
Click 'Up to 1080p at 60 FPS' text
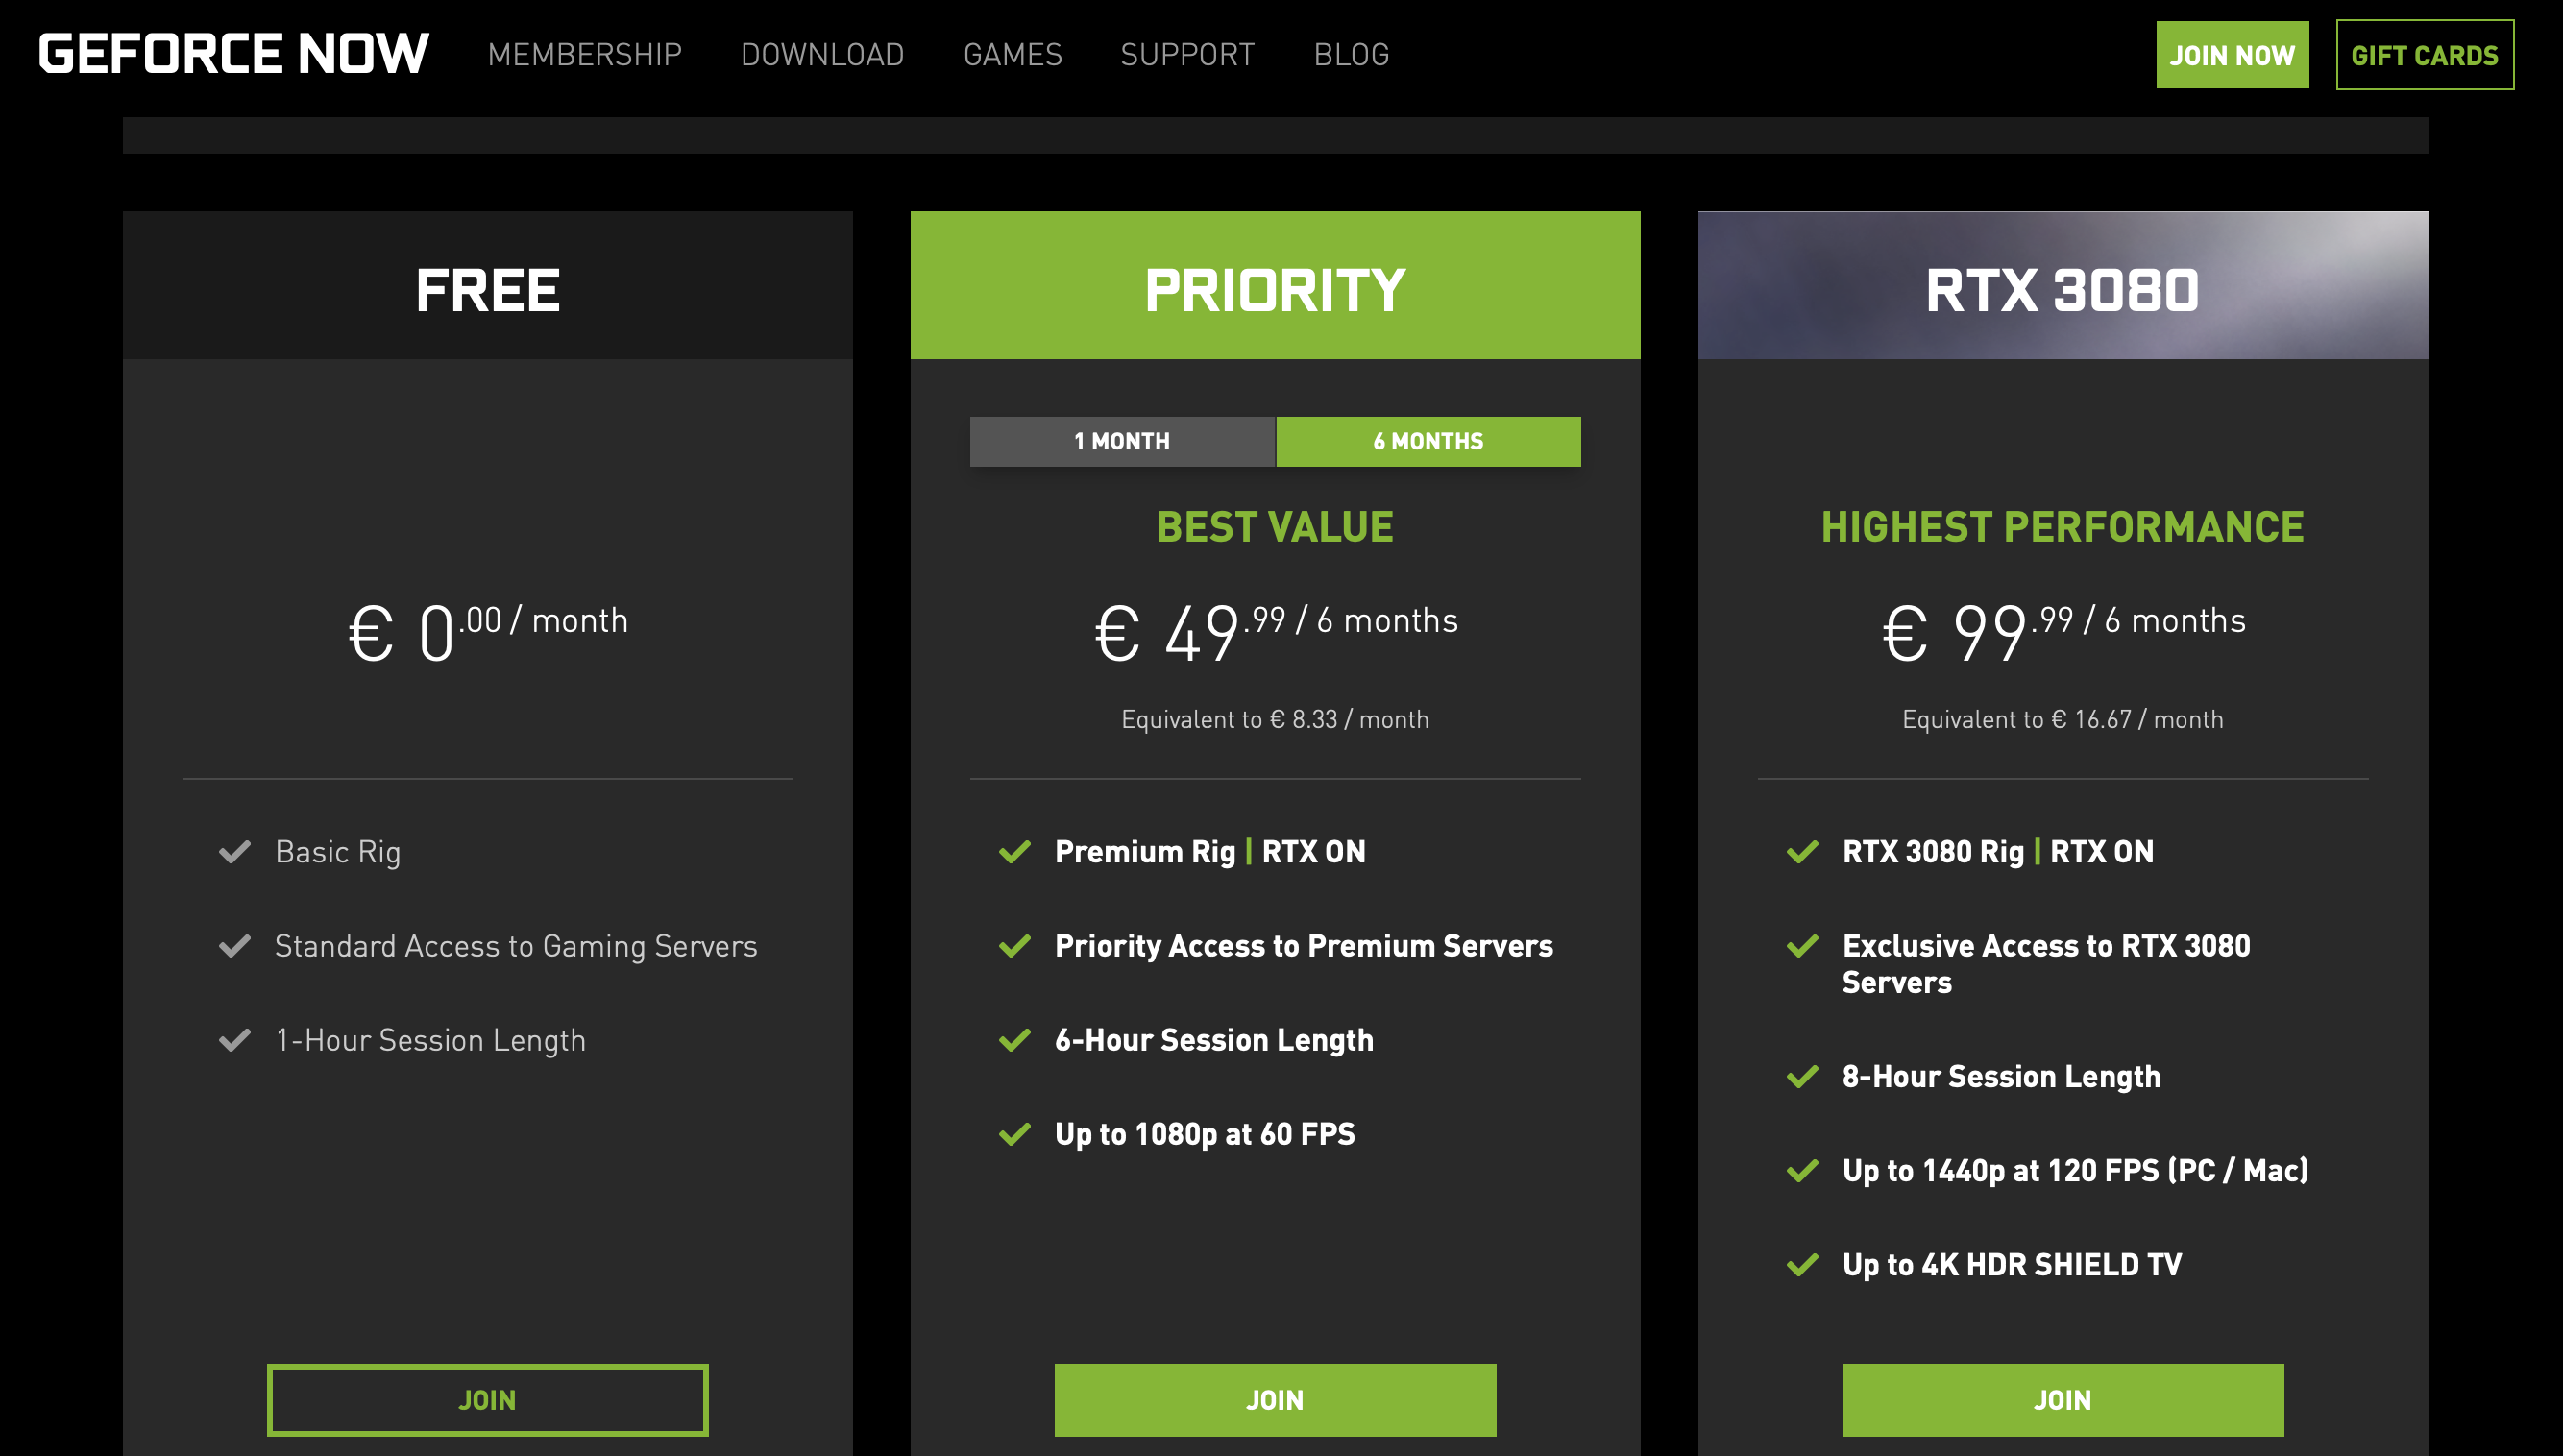coord(1205,1134)
